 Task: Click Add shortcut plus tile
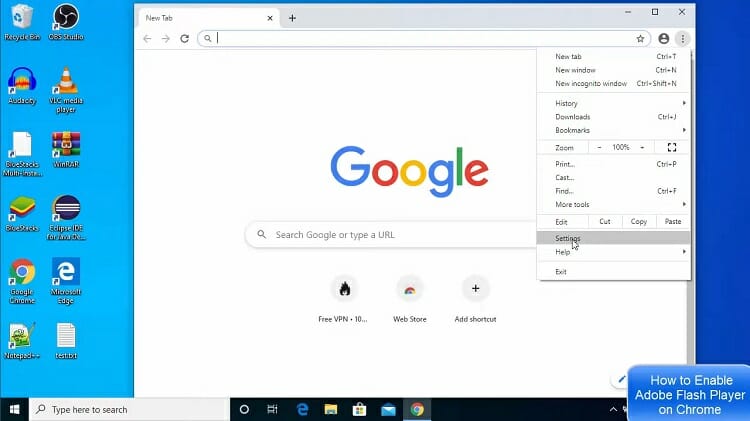pyautogui.click(x=475, y=299)
